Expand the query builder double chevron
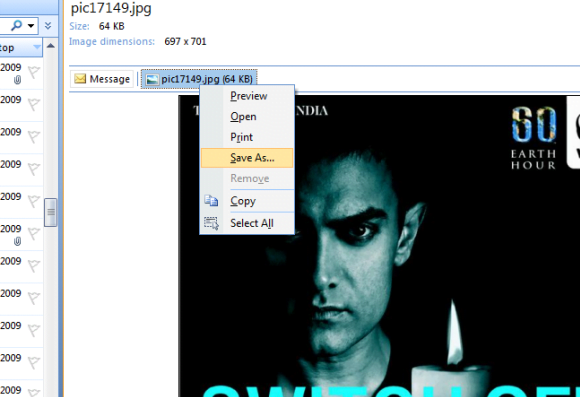This screenshot has width=580, height=397. click(48, 26)
